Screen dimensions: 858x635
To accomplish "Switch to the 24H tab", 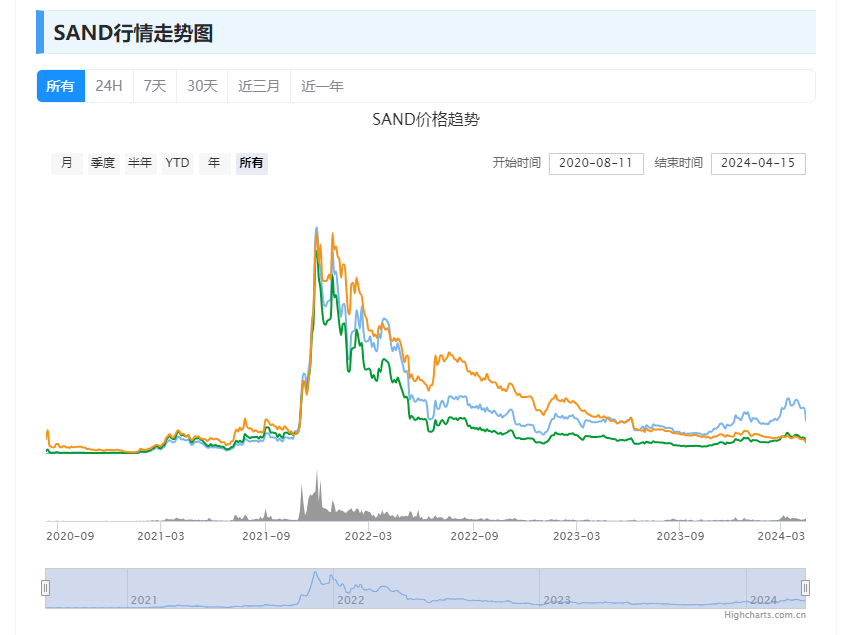I will pyautogui.click(x=109, y=86).
